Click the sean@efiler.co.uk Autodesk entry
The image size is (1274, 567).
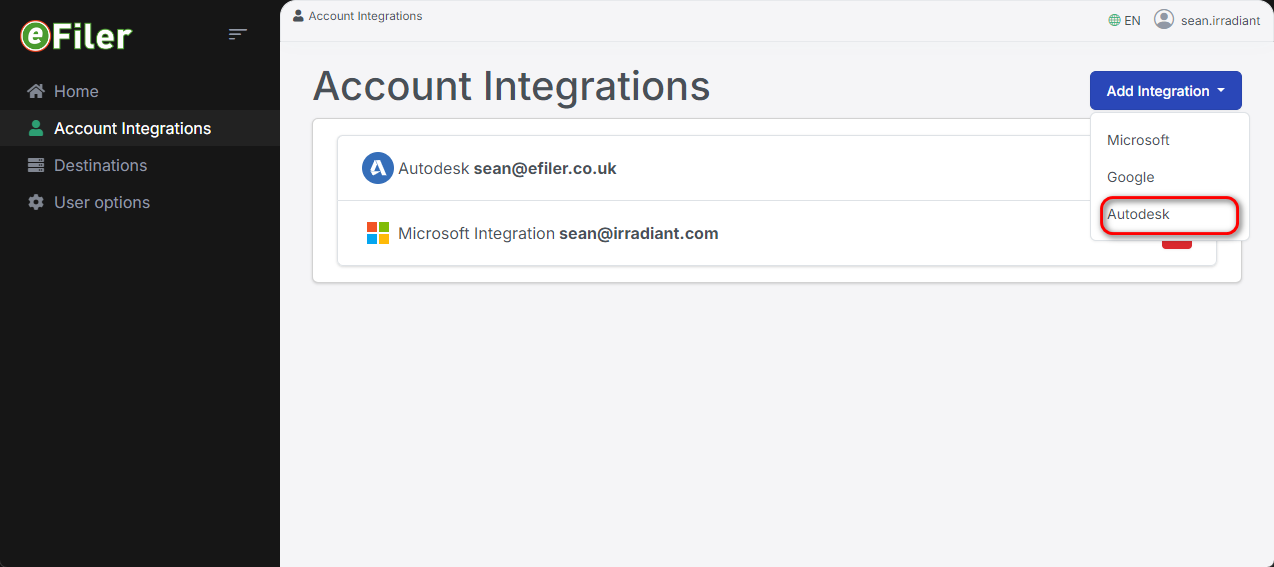coord(545,168)
